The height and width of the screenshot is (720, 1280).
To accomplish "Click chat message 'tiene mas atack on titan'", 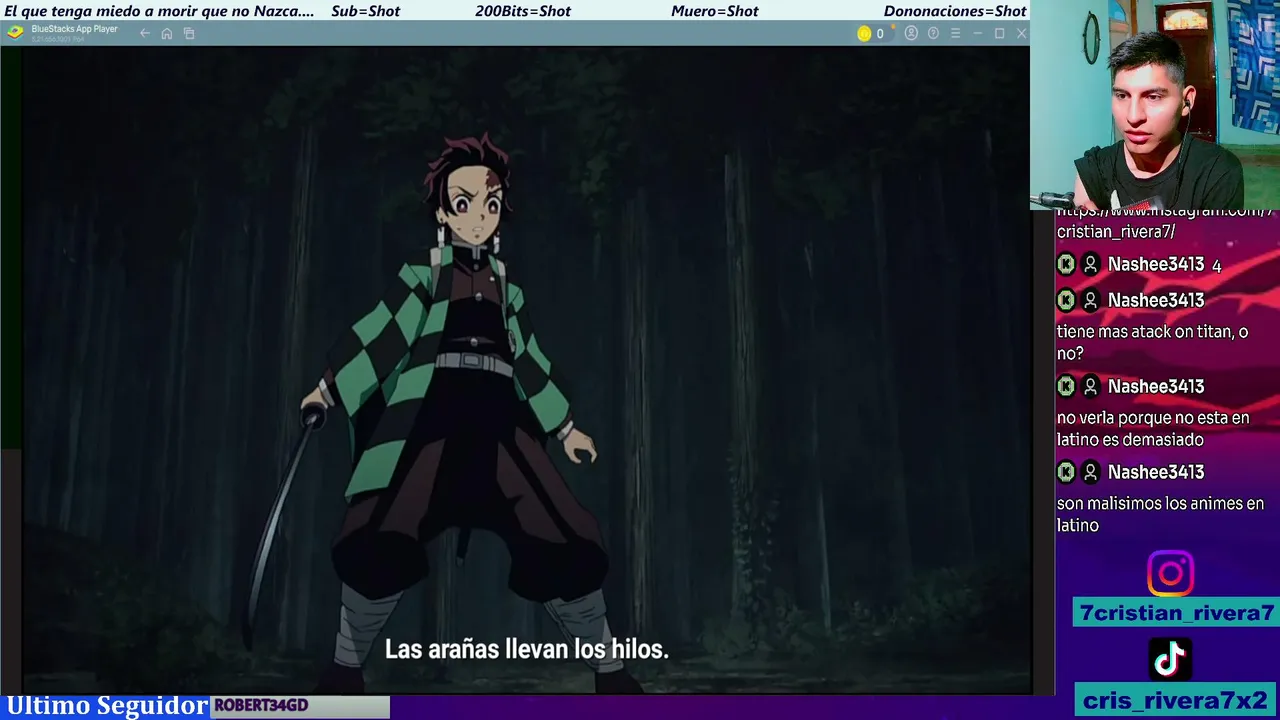I will coord(1152,342).
